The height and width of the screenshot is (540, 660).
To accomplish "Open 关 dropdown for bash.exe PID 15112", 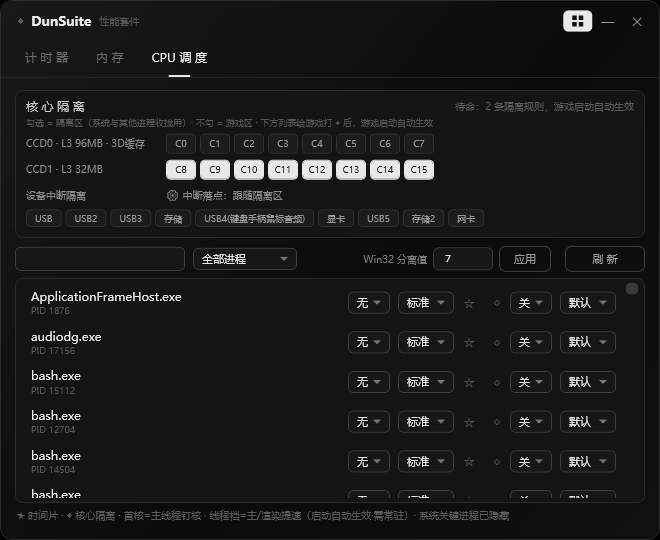I will [531, 382].
